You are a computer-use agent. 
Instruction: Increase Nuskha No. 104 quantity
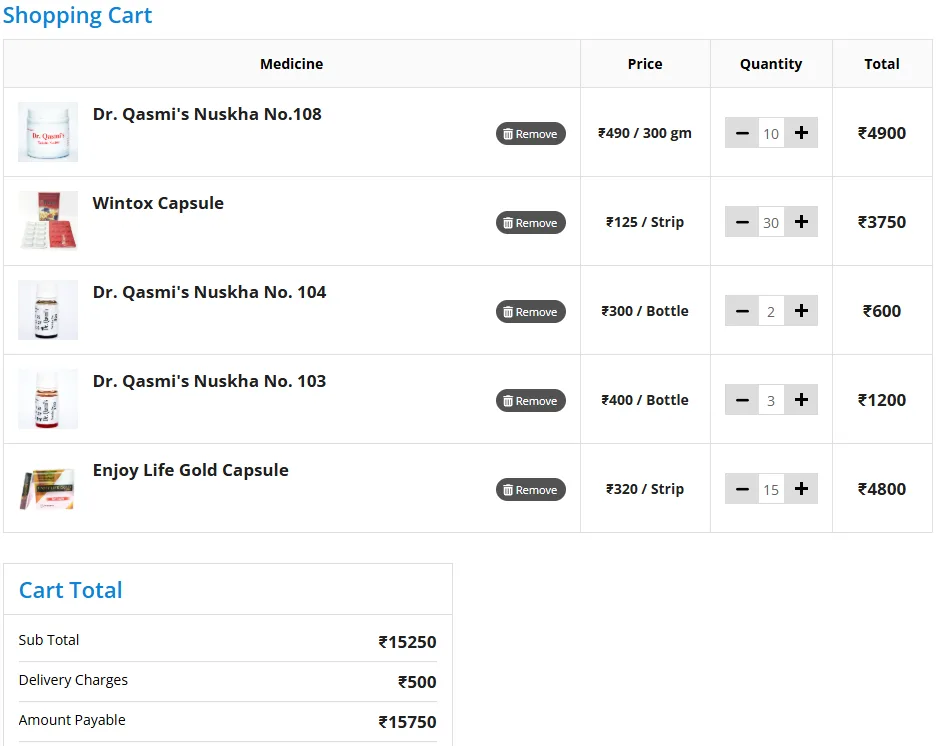coord(801,311)
